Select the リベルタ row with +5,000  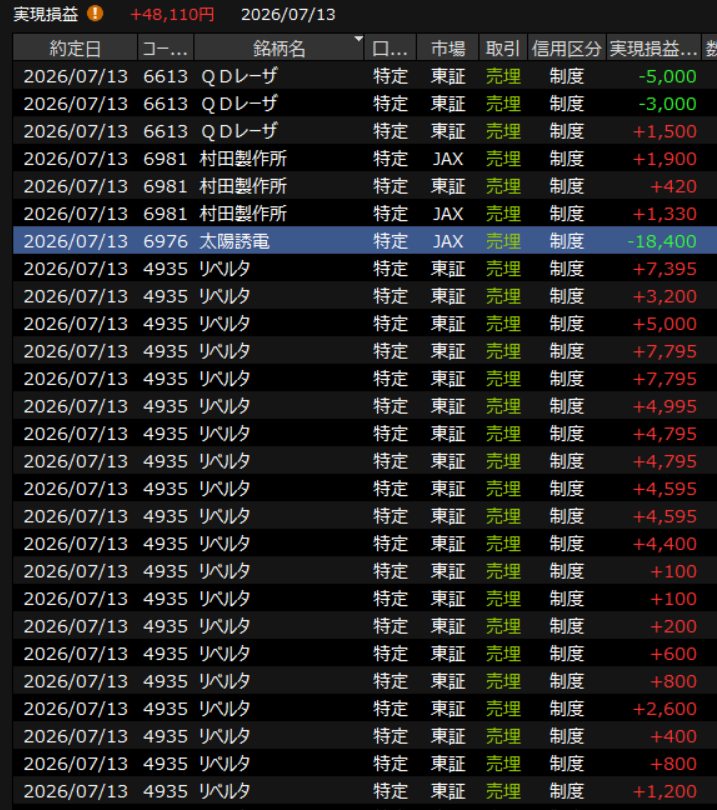coord(365,323)
